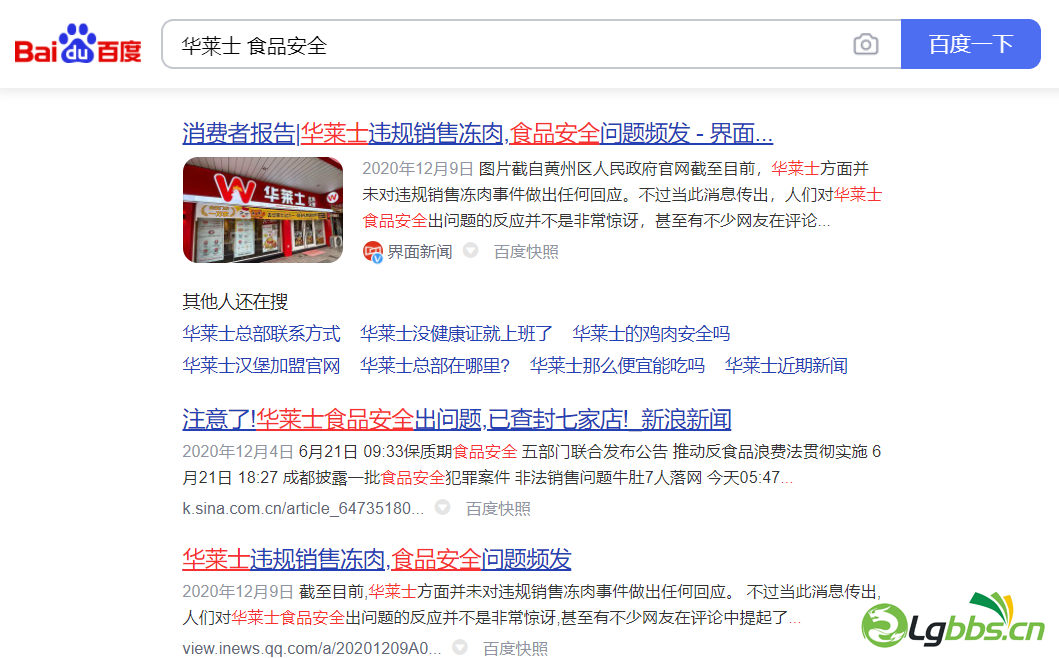
Task: Open the 华莱士 storefront thumbnail image
Action: (263, 210)
